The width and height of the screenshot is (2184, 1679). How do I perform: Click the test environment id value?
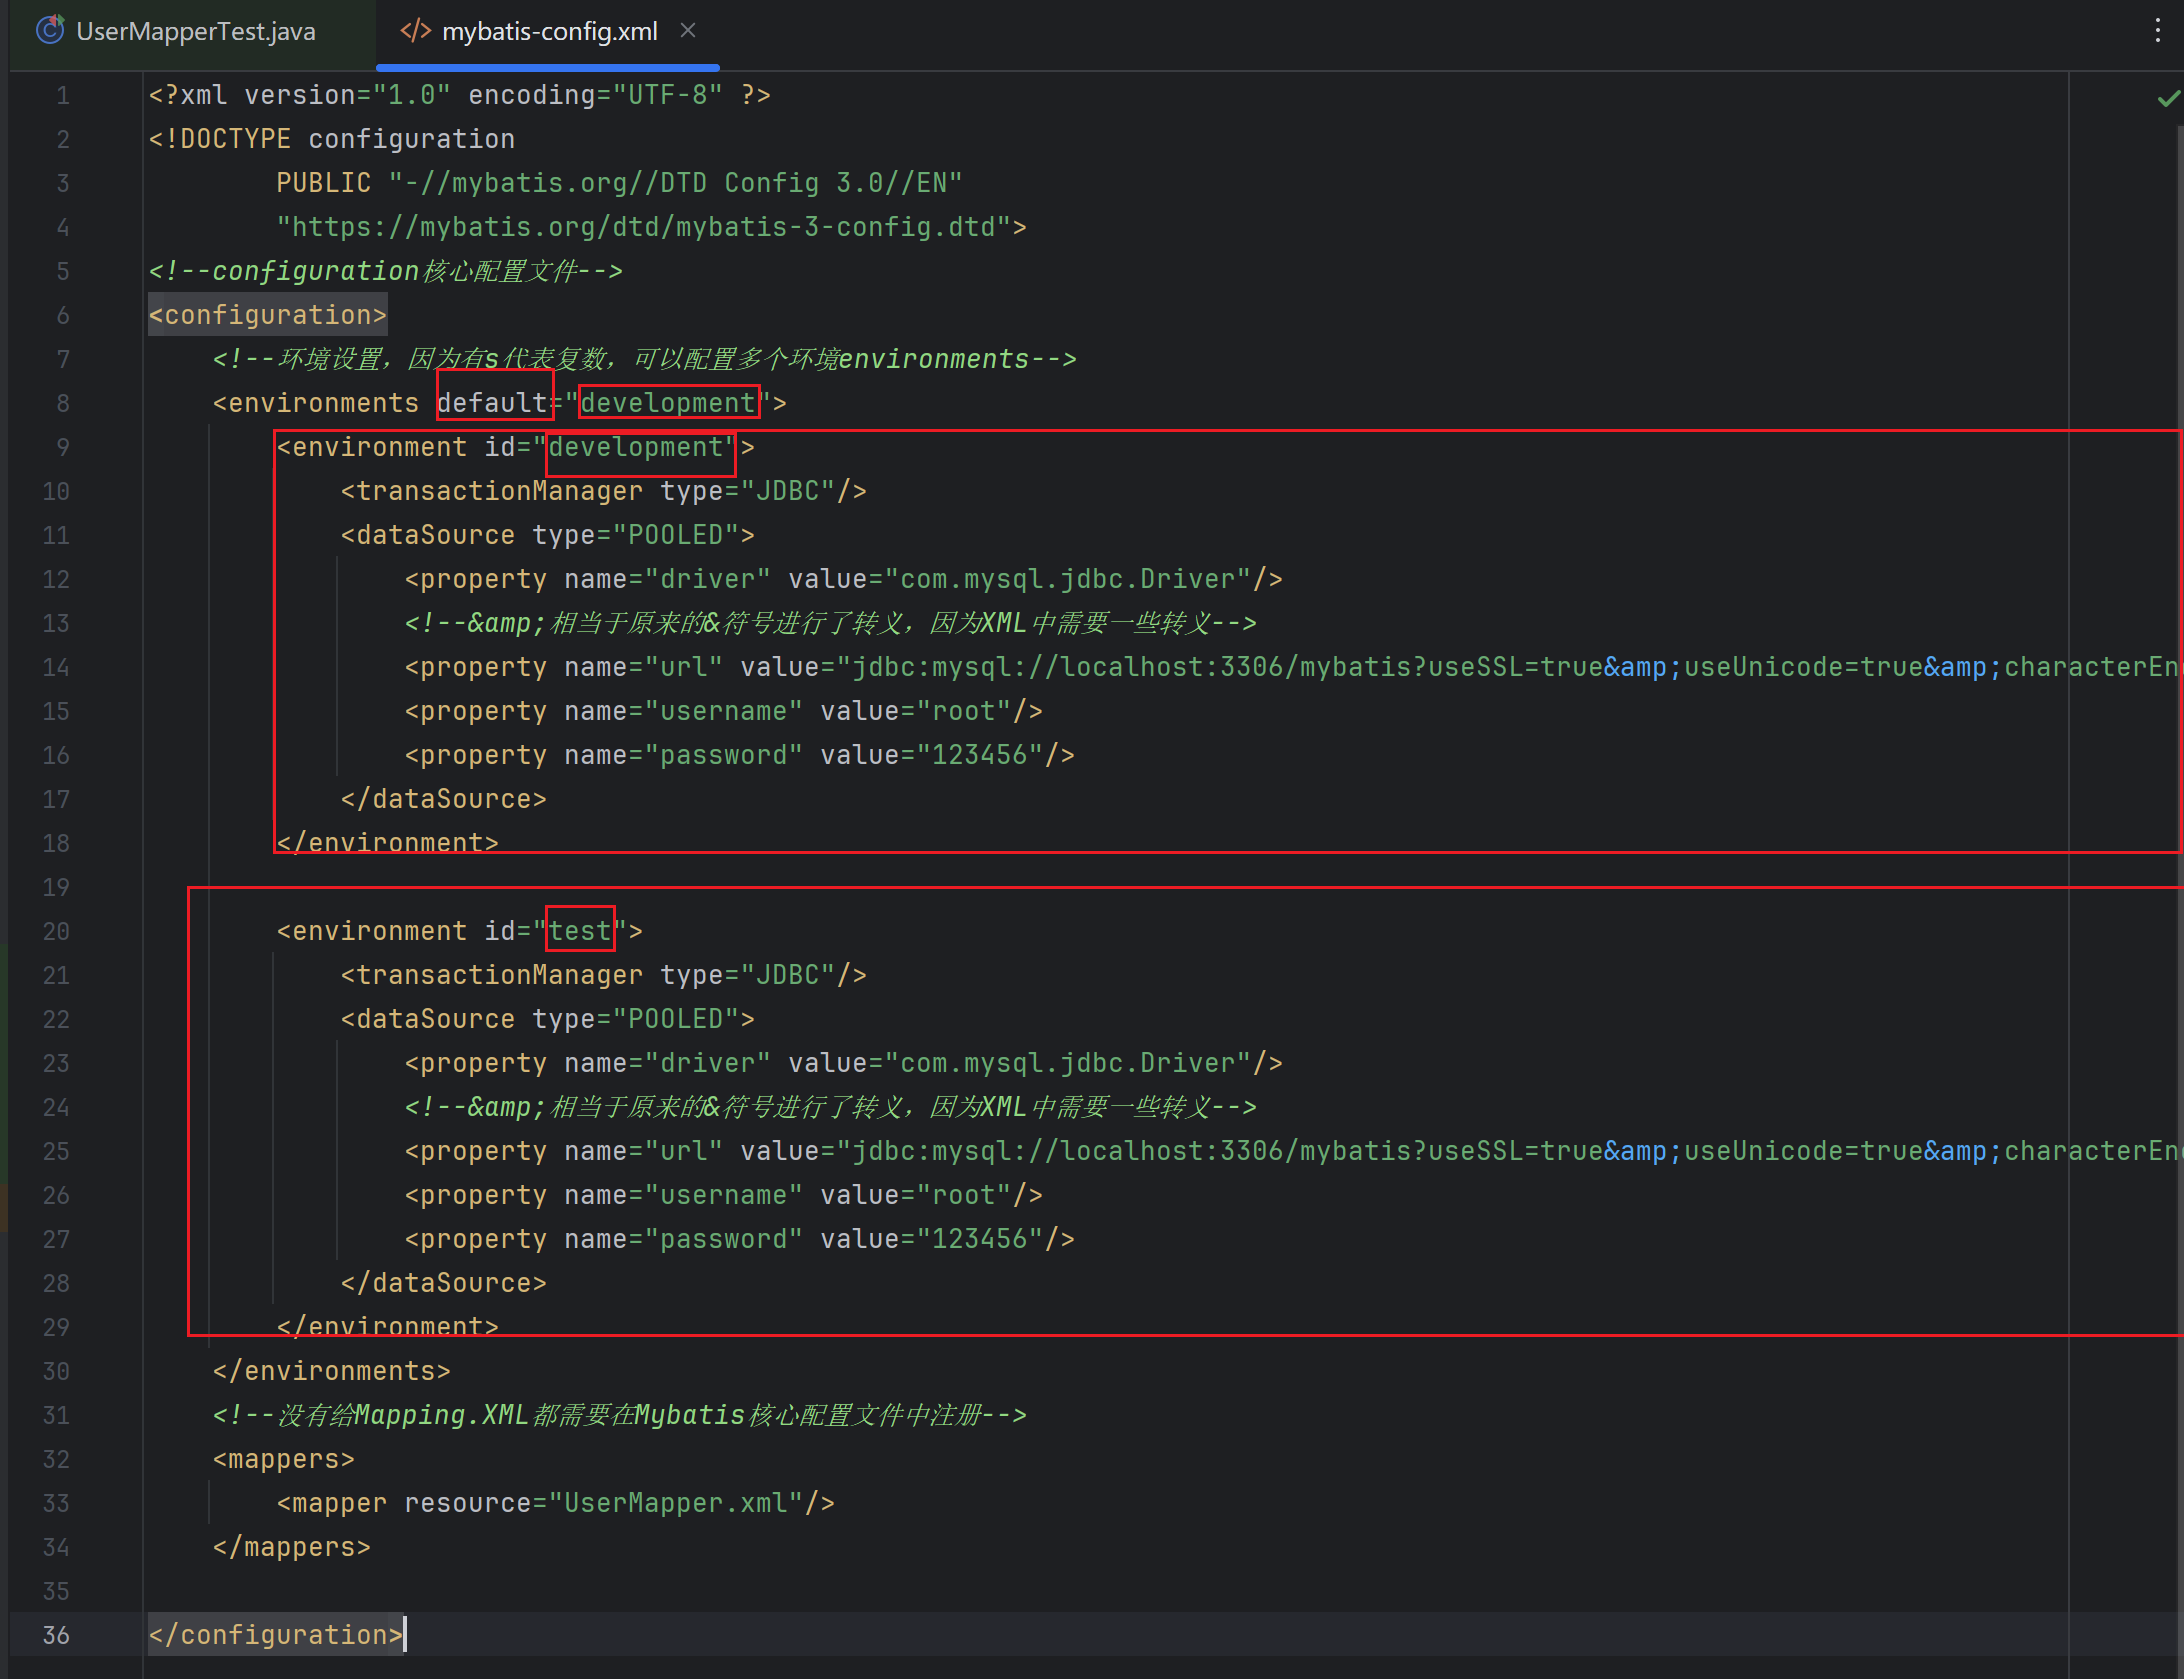tap(579, 931)
